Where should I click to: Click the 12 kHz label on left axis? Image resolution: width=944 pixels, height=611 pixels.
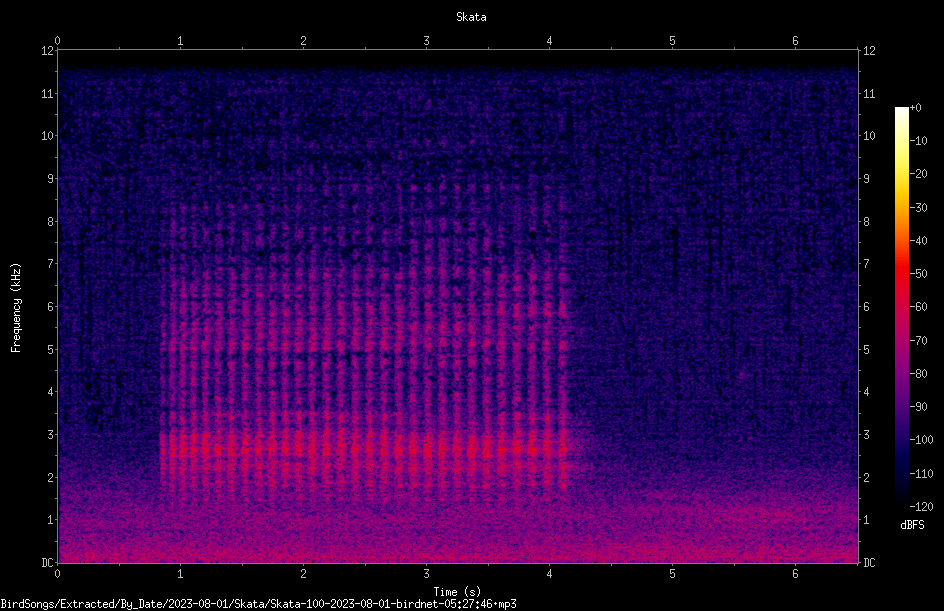pyautogui.click(x=48, y=51)
